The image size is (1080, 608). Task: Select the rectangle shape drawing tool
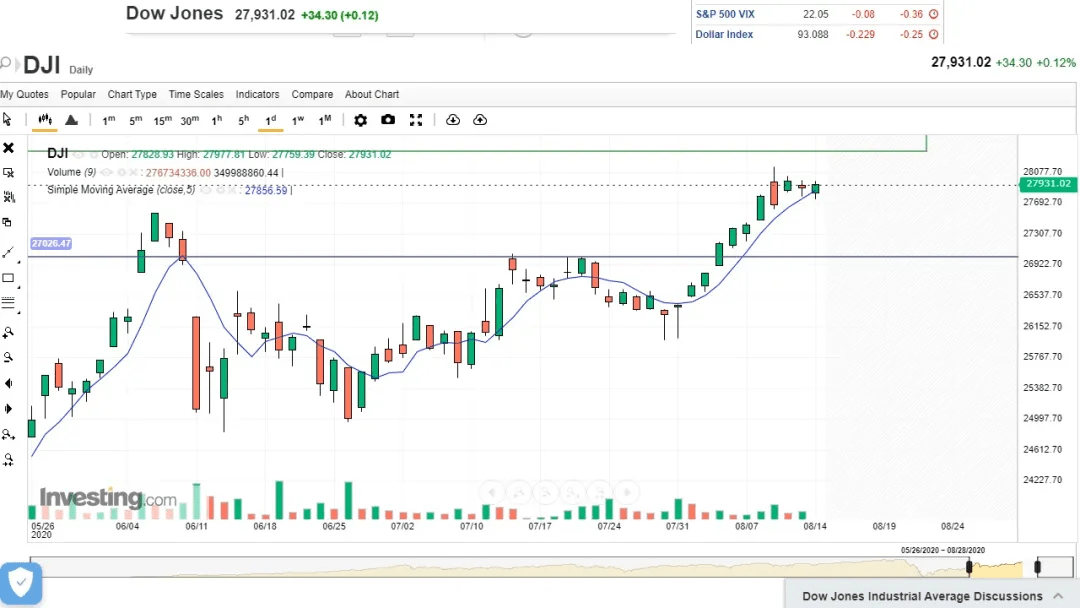[8, 278]
